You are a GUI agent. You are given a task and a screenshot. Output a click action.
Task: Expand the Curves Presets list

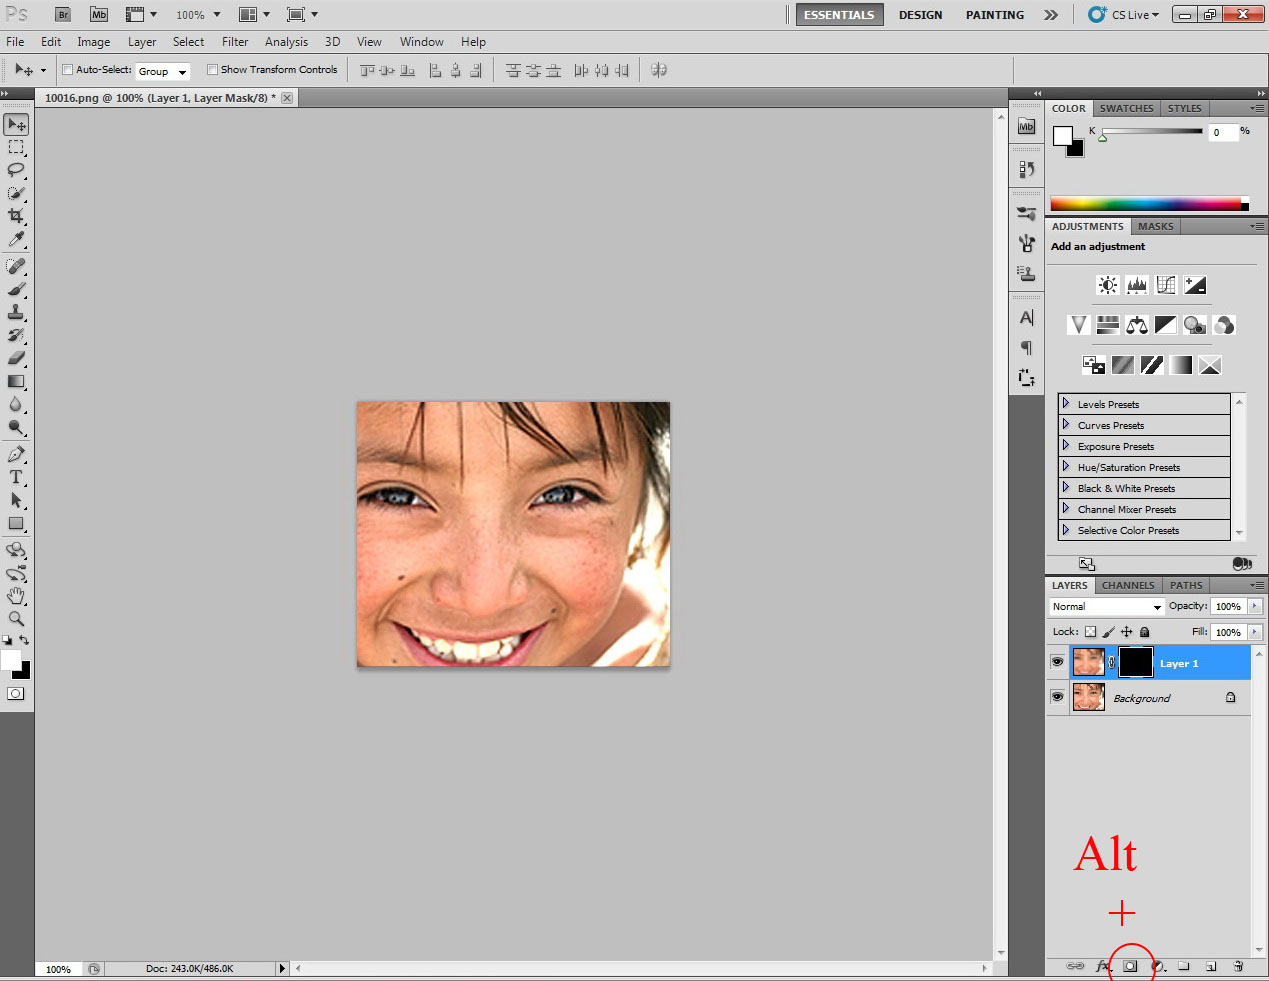coord(1066,425)
